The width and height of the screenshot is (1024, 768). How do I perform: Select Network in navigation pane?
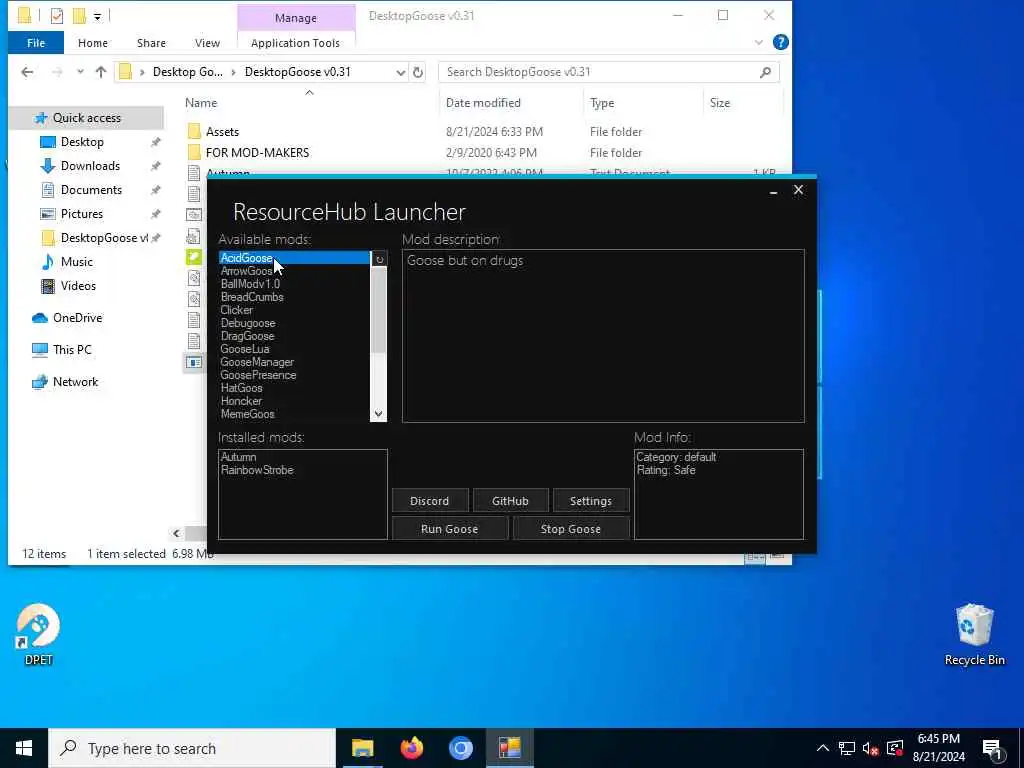[75, 382]
